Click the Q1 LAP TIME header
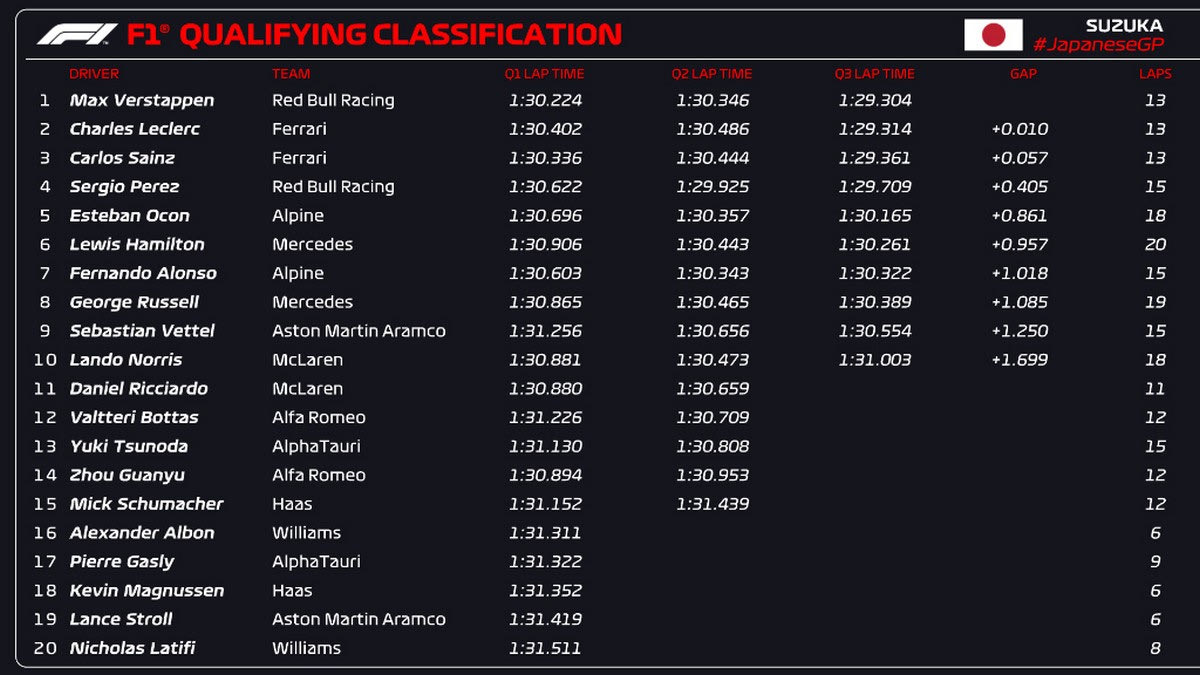 click(544, 73)
